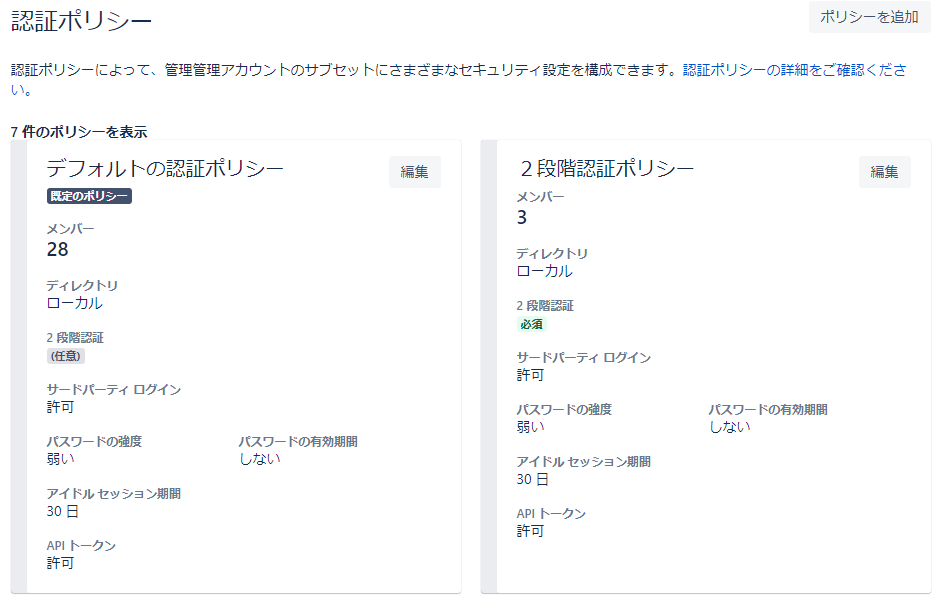Click the ポリシーを追加 button
The height and width of the screenshot is (596, 938).
tap(868, 17)
